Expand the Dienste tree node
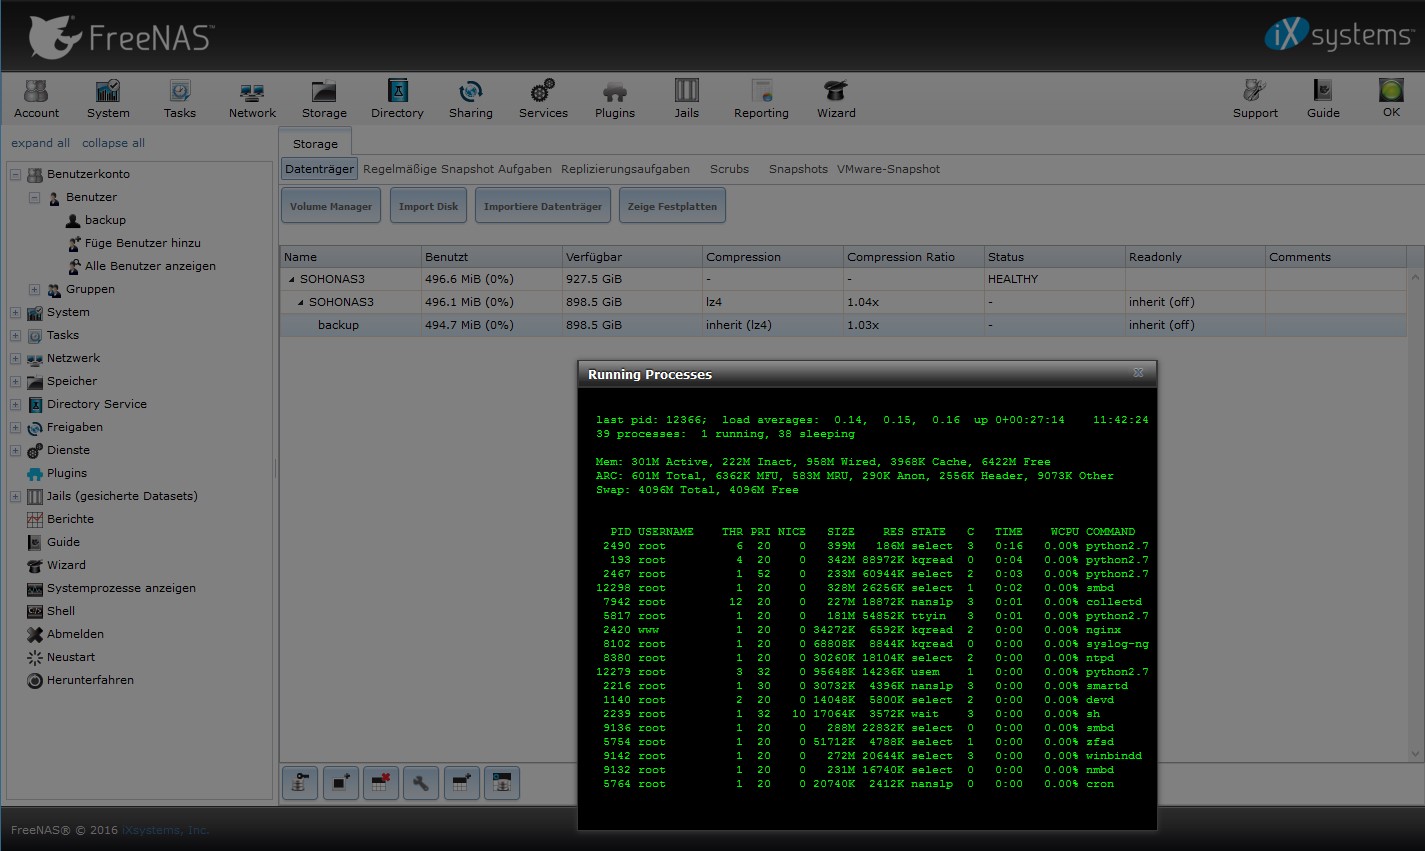The height and width of the screenshot is (851, 1425). click(15, 450)
